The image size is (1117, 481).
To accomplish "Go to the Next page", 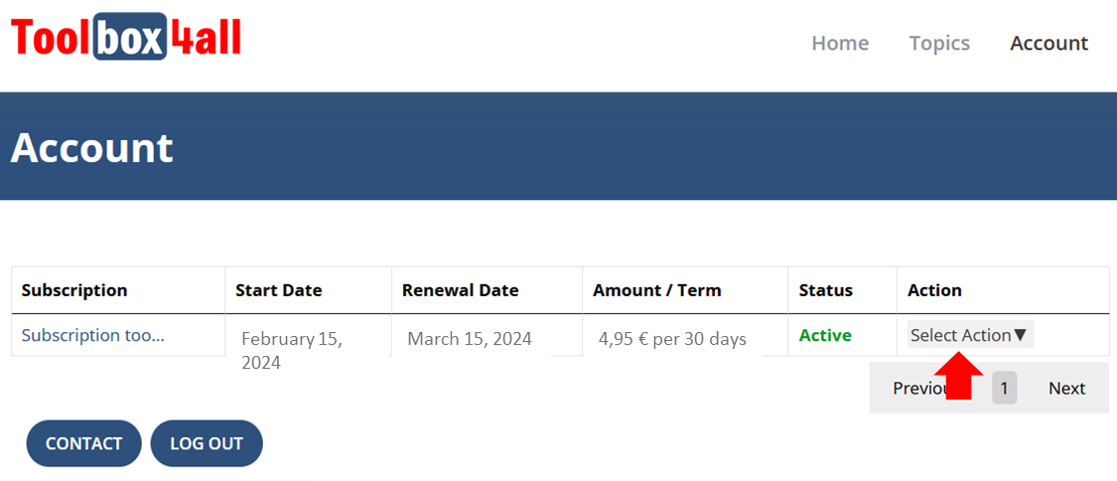I will point(1067,388).
